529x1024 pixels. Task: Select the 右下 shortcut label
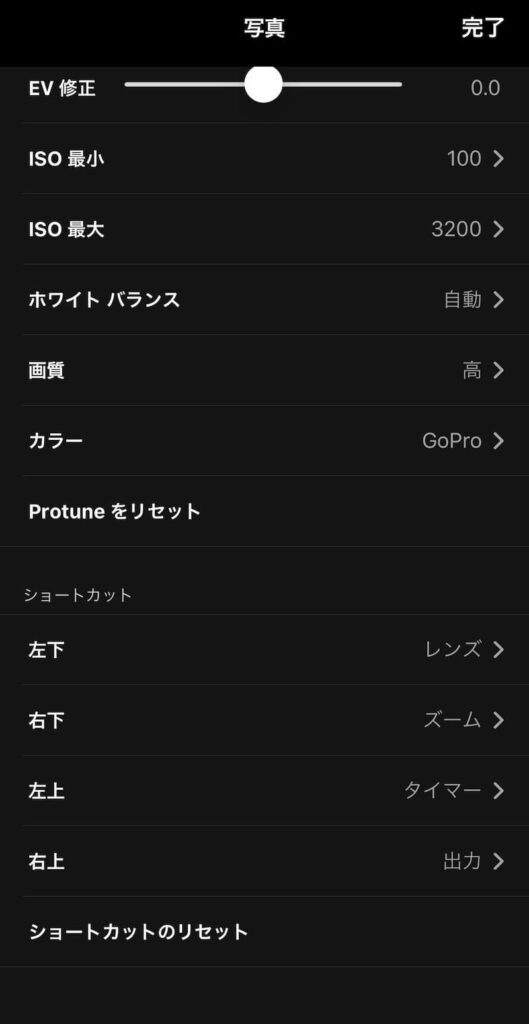pos(46,720)
